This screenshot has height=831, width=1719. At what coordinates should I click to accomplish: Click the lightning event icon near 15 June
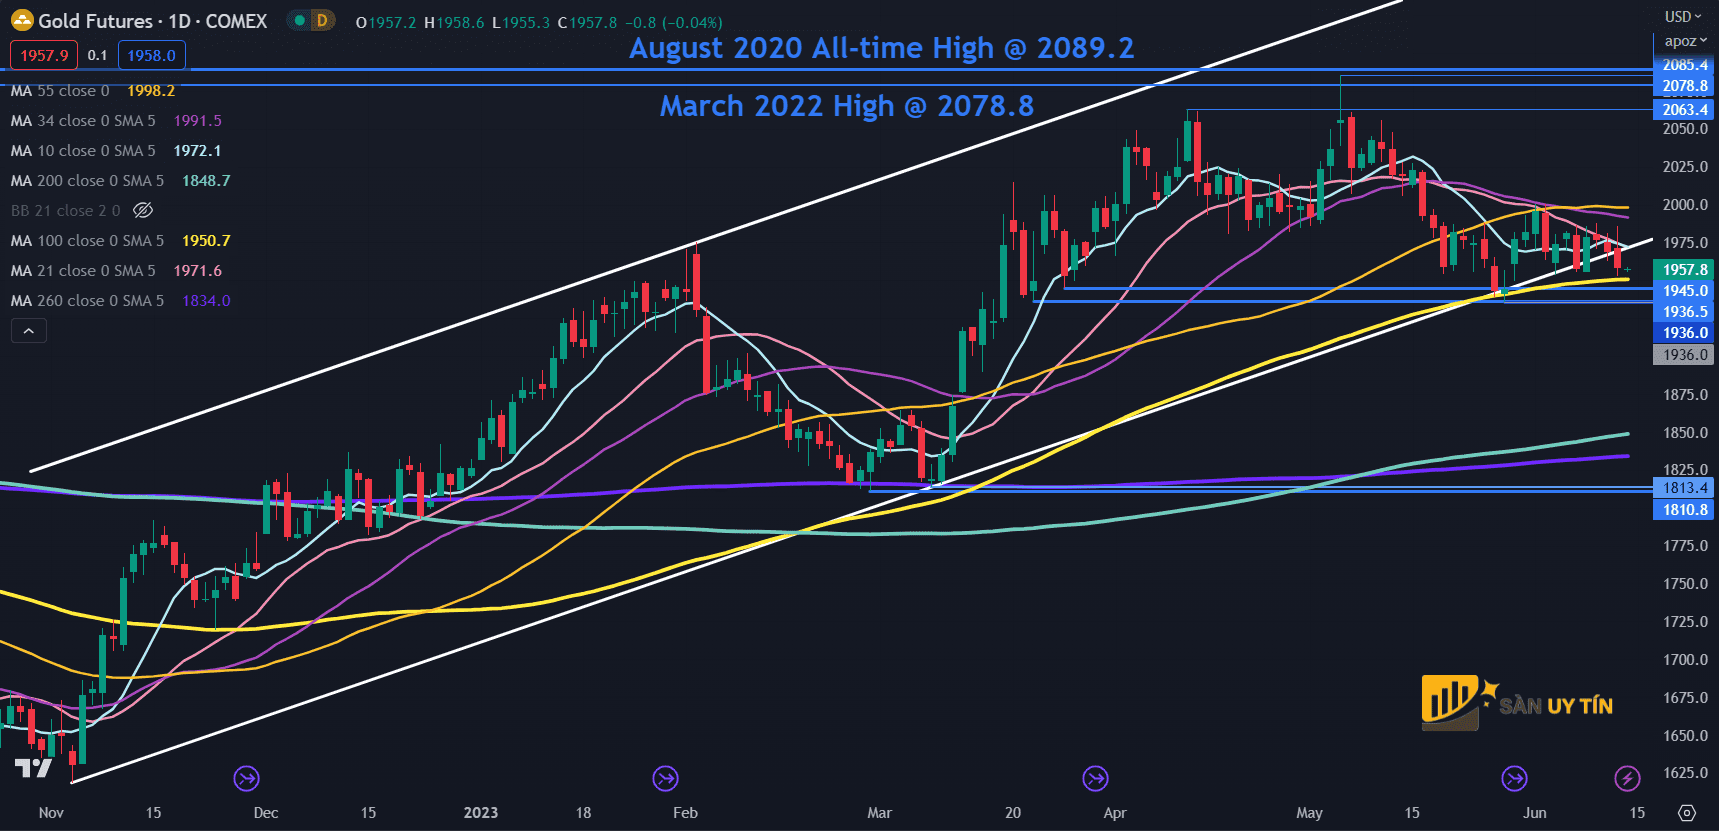coord(1627,778)
